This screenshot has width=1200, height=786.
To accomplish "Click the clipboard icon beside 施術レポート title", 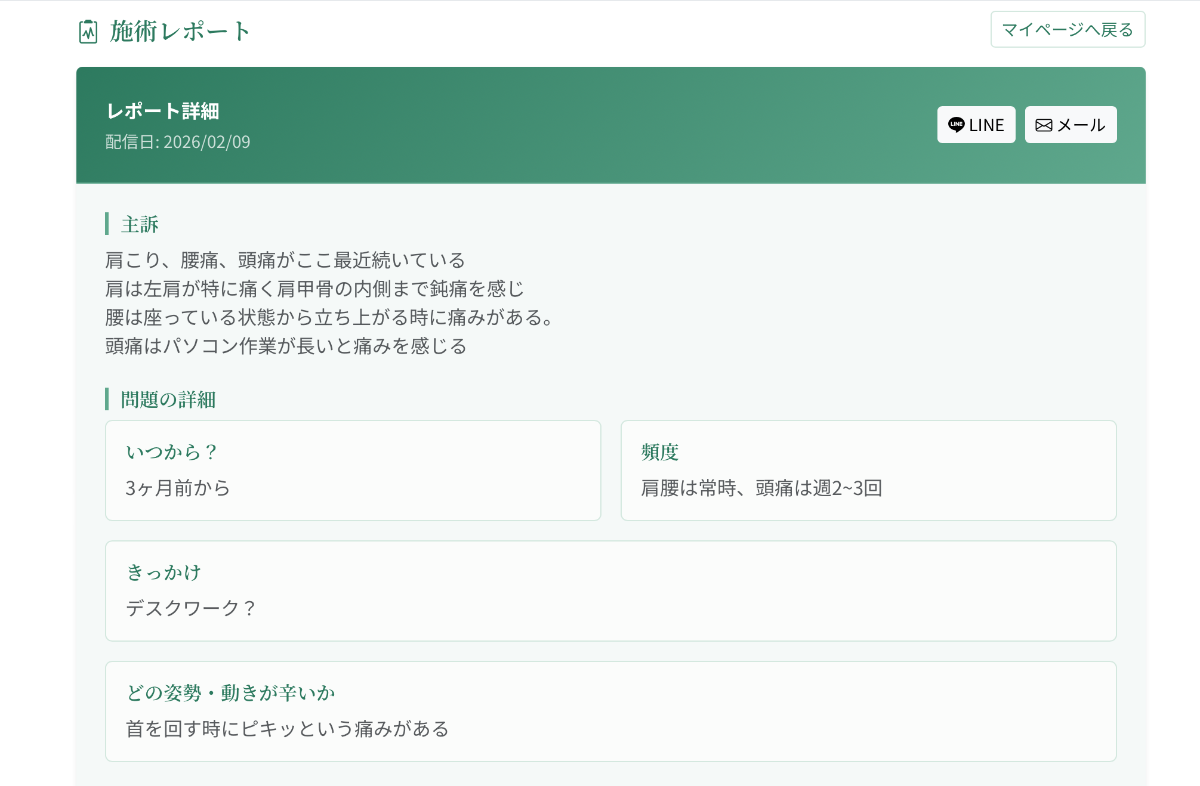I will [88, 31].
